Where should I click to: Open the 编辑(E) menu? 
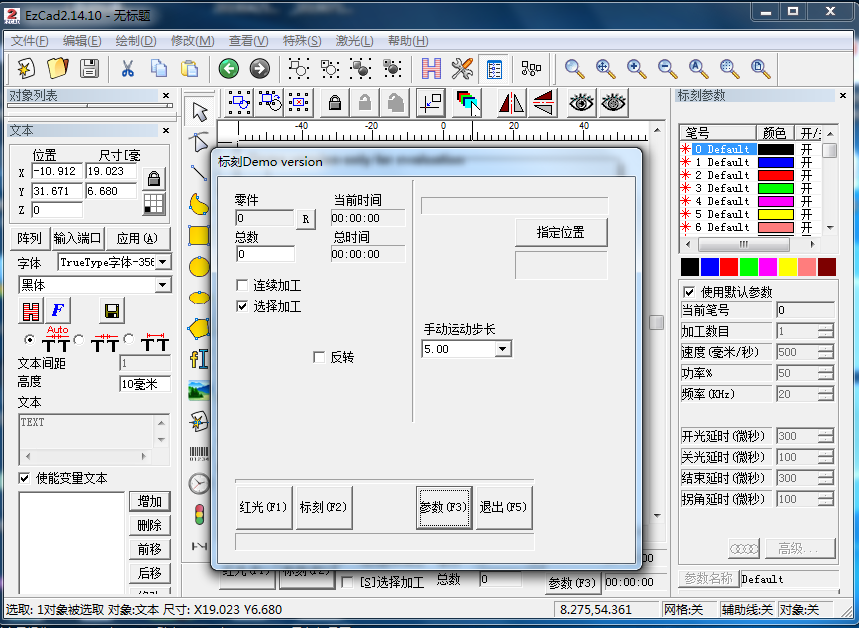[x=82, y=41]
